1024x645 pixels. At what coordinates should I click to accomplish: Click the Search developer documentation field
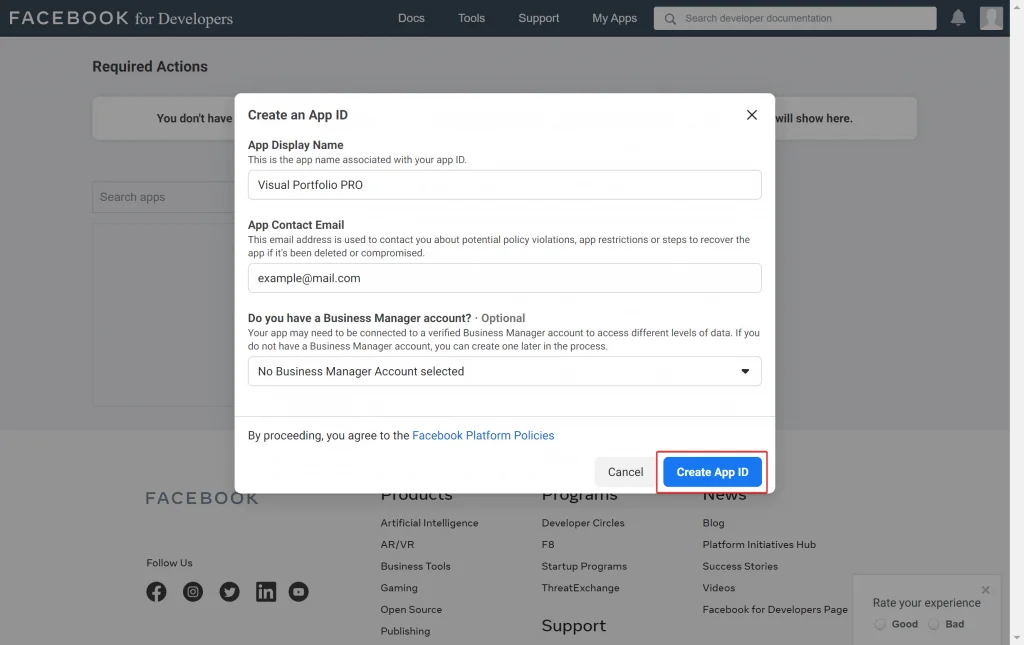pos(795,18)
